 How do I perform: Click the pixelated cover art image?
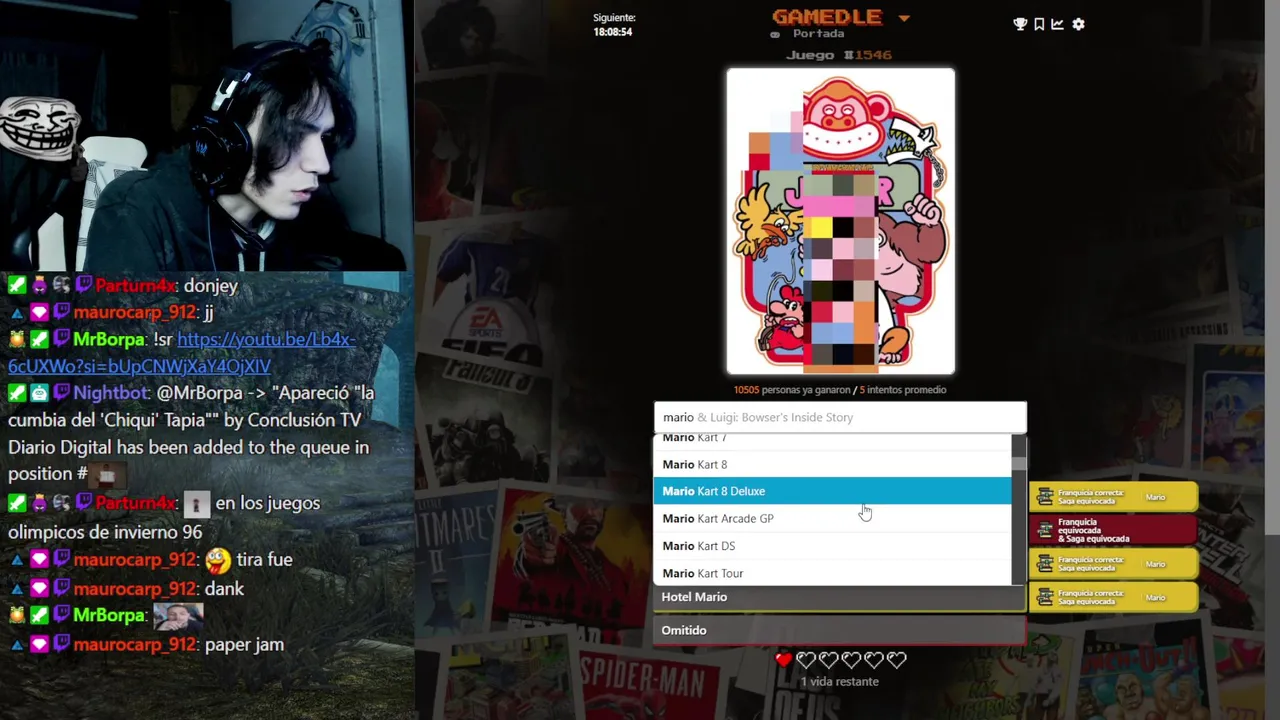point(841,221)
